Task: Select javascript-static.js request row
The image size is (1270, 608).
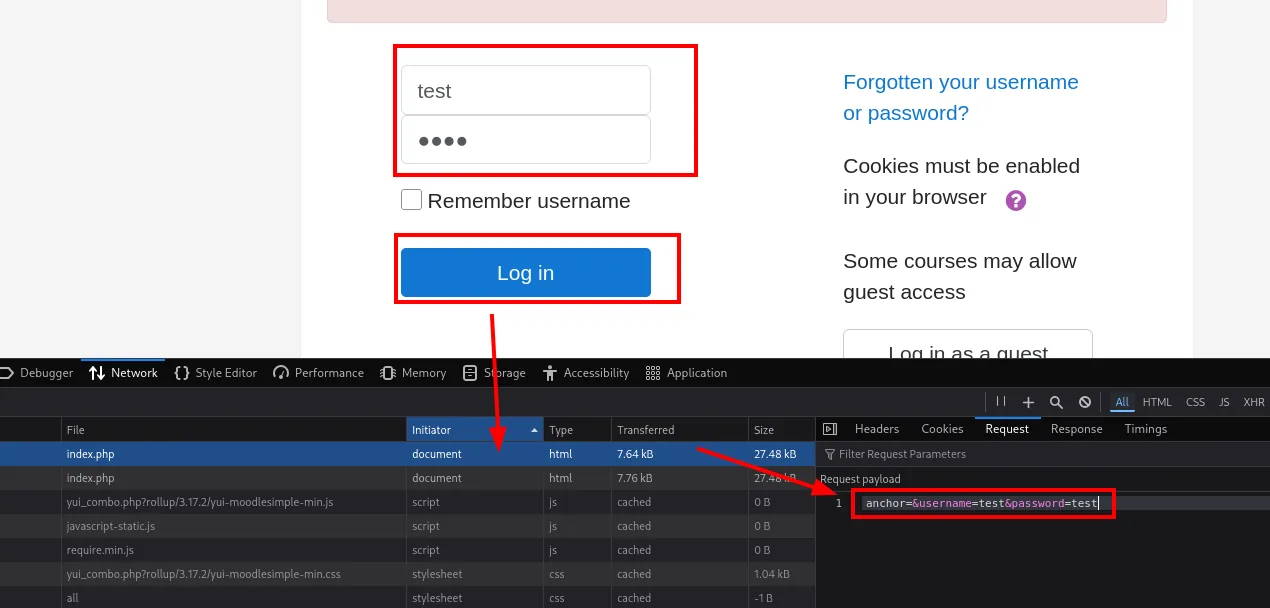Action: tap(407, 526)
